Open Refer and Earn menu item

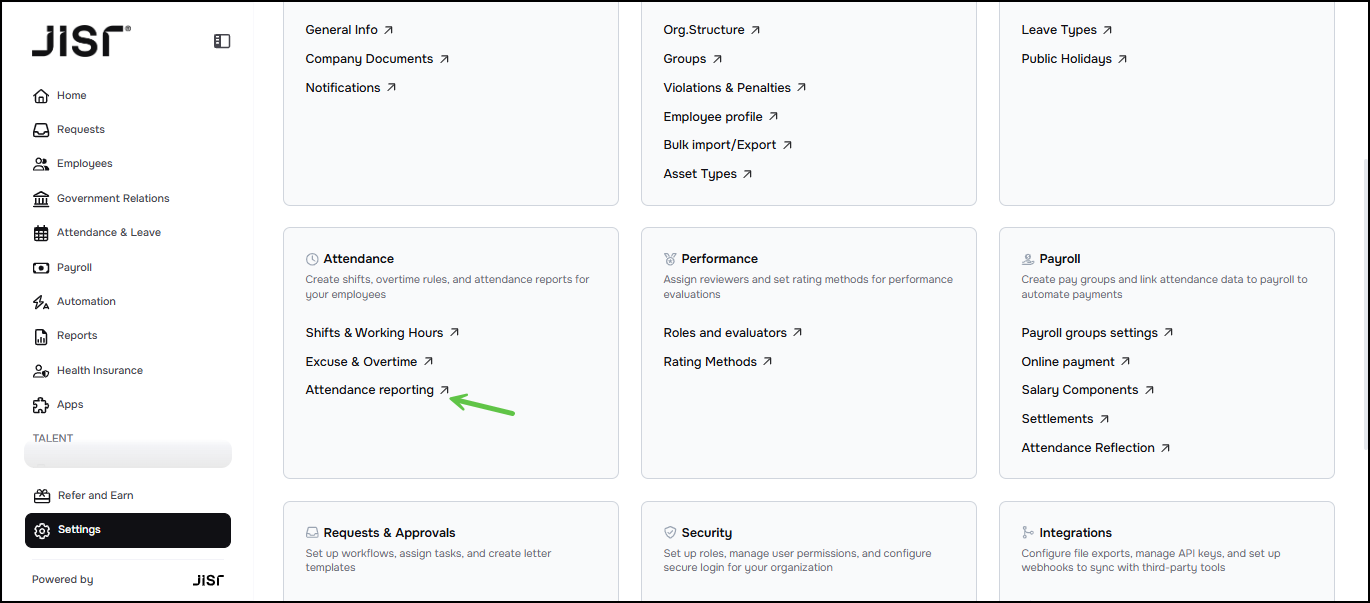[x=95, y=496]
